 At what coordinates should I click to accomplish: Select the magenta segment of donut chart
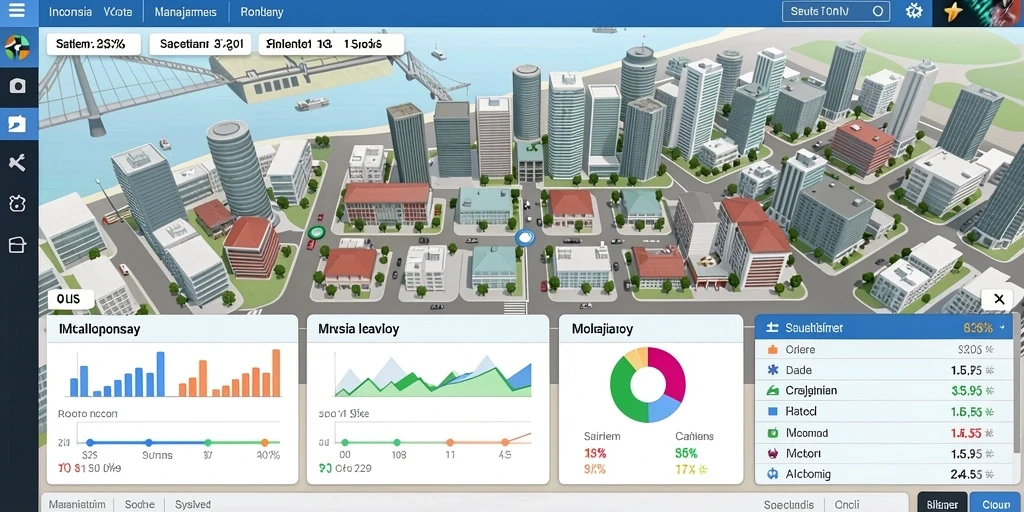(671, 370)
